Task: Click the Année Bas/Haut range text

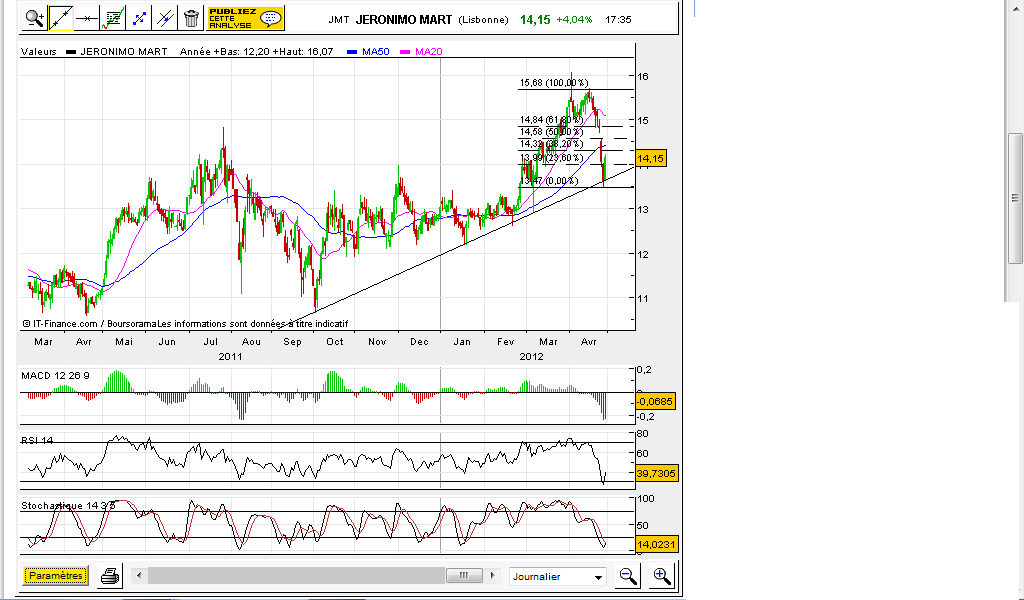Action: (257, 52)
